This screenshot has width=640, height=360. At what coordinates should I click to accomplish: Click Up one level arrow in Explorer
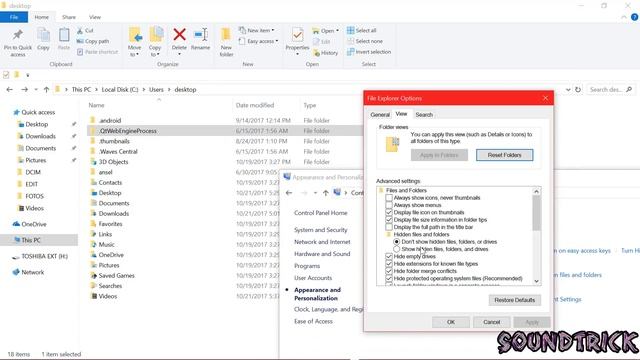[x=46, y=89]
